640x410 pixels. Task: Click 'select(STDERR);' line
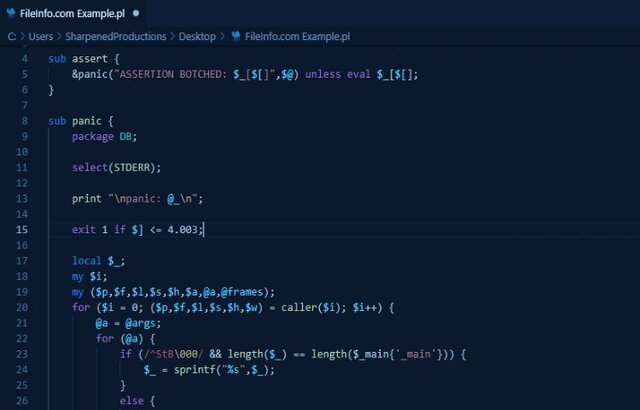click(x=117, y=168)
